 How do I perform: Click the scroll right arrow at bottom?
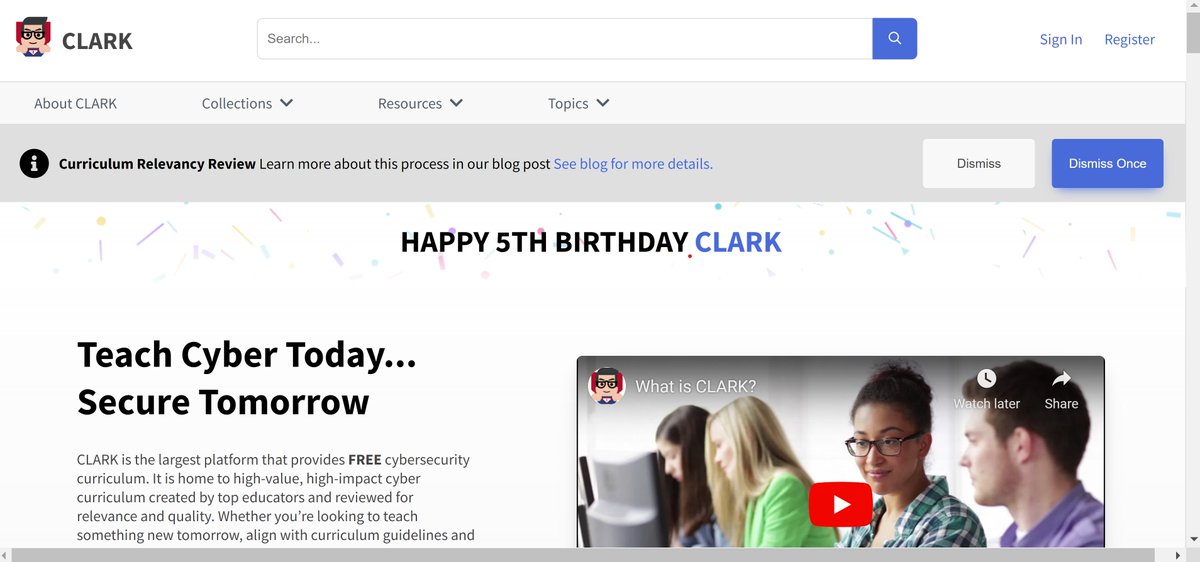coord(1178,555)
